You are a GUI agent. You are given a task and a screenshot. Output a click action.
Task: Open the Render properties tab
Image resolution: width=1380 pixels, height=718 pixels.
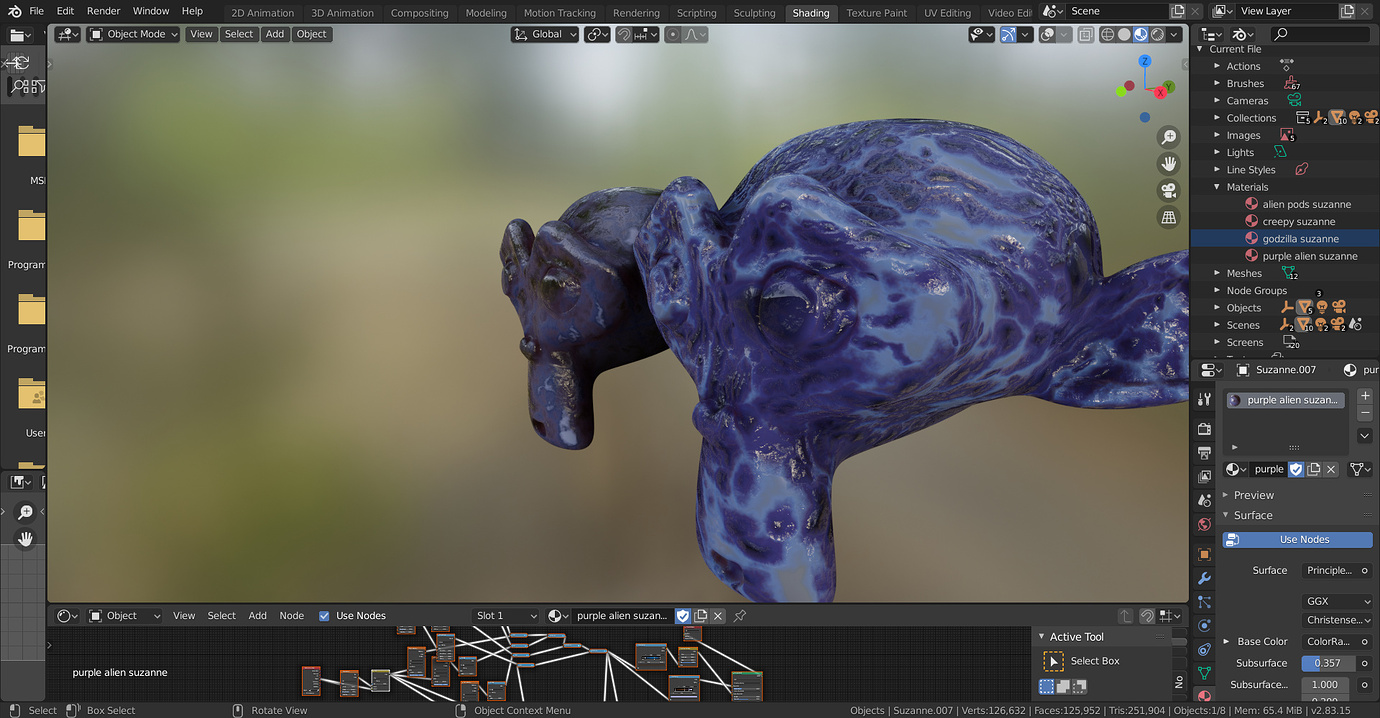(1204, 428)
